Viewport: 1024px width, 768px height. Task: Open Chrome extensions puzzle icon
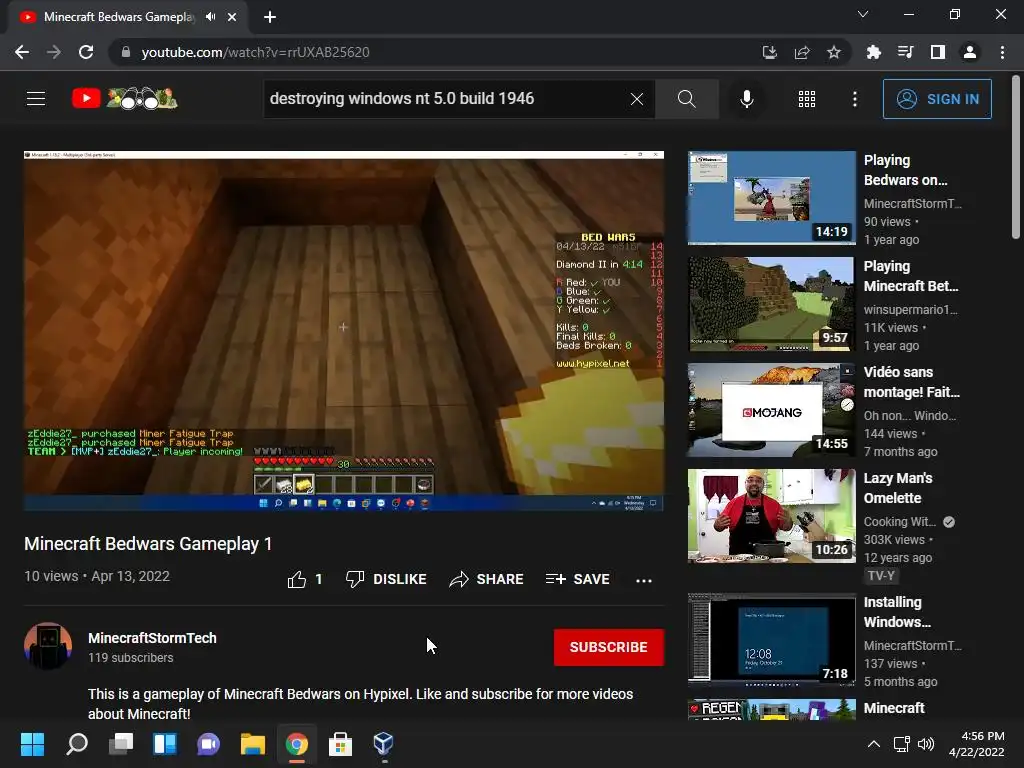tap(874, 52)
